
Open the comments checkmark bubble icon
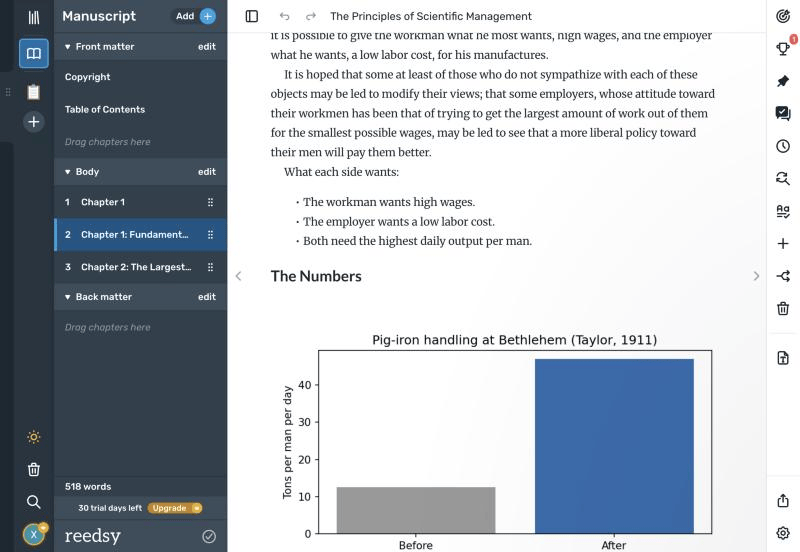783,113
